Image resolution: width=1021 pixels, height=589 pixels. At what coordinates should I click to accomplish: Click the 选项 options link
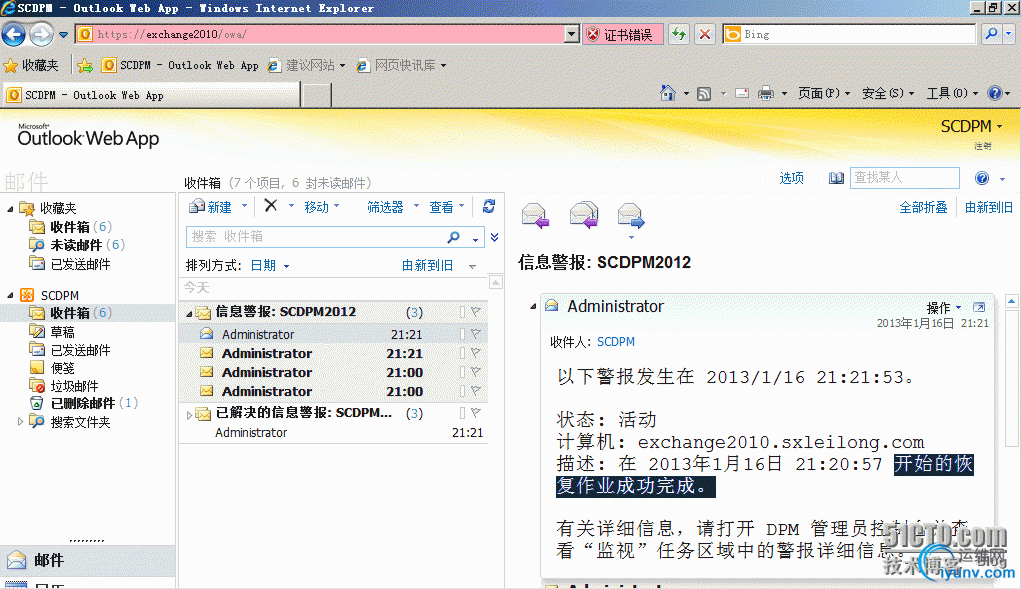pos(791,178)
